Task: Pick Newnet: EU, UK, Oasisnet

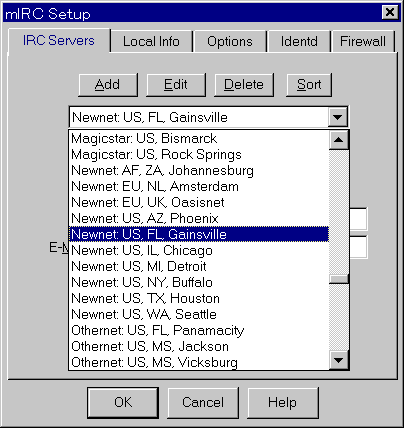Action: [199, 202]
